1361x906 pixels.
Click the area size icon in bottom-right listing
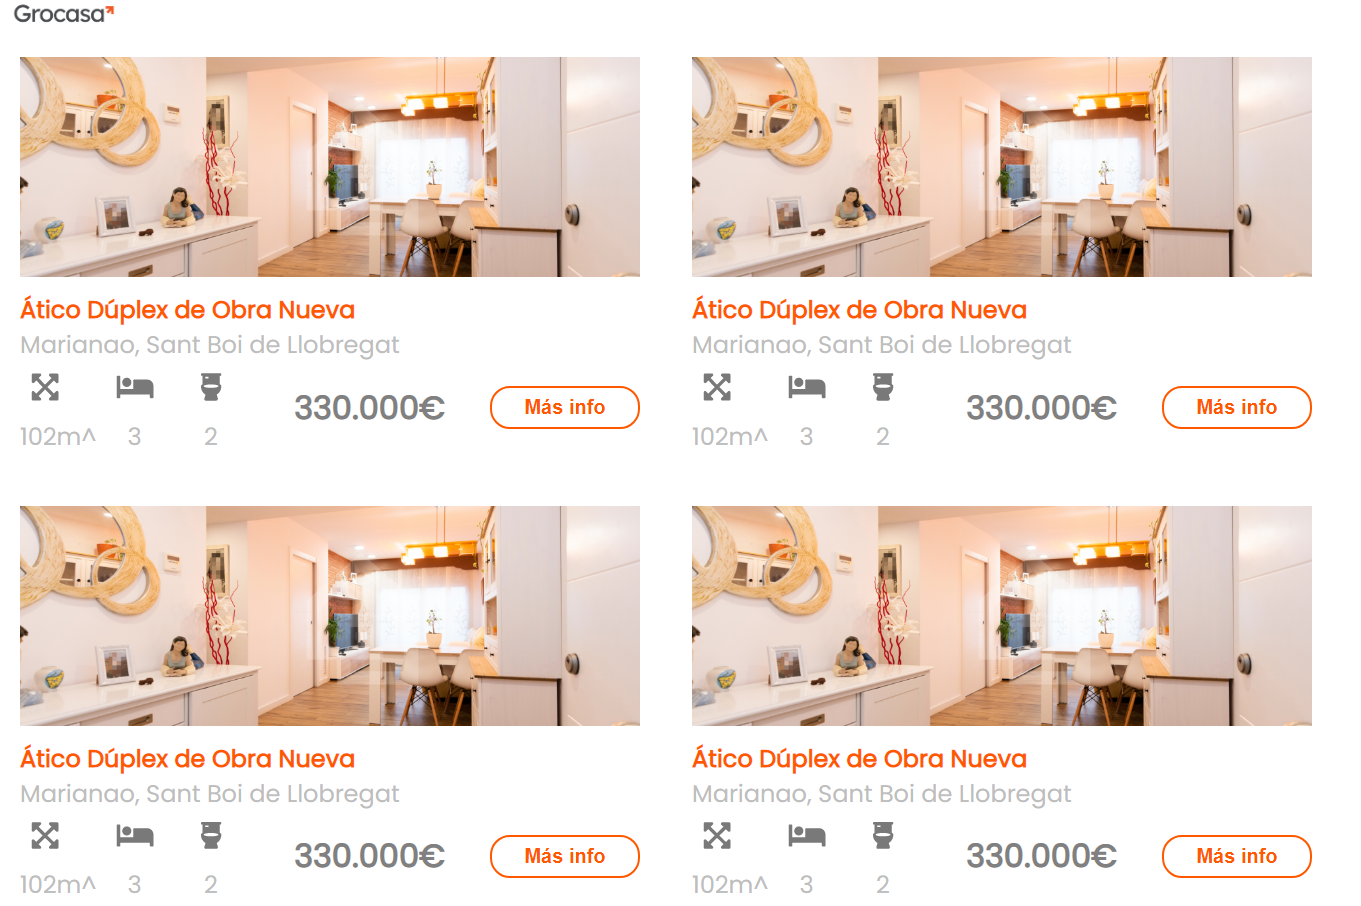click(717, 835)
